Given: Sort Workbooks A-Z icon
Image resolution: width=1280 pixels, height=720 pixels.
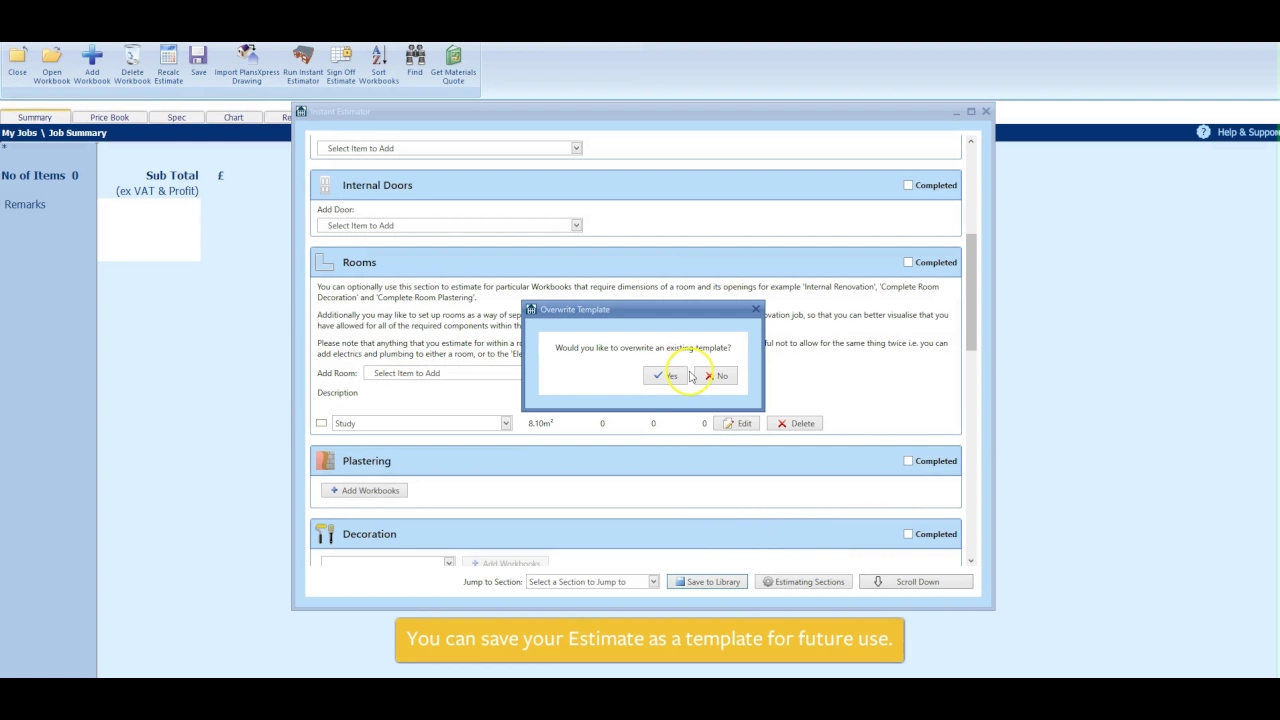Looking at the screenshot, I should 379,65.
